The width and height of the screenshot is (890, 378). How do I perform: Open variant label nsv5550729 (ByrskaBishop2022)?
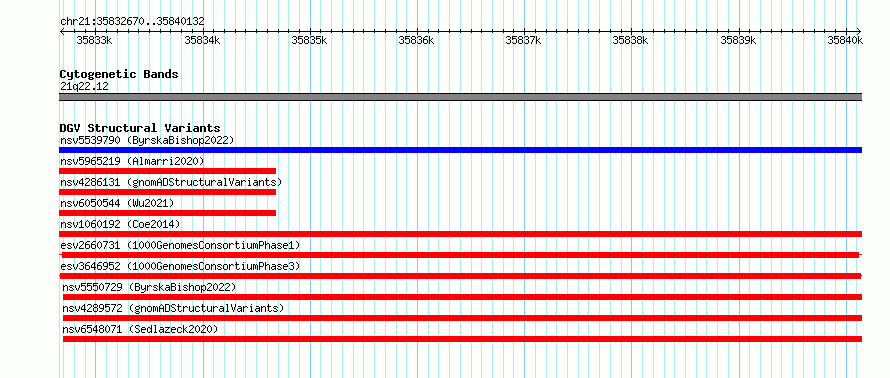coord(149,287)
